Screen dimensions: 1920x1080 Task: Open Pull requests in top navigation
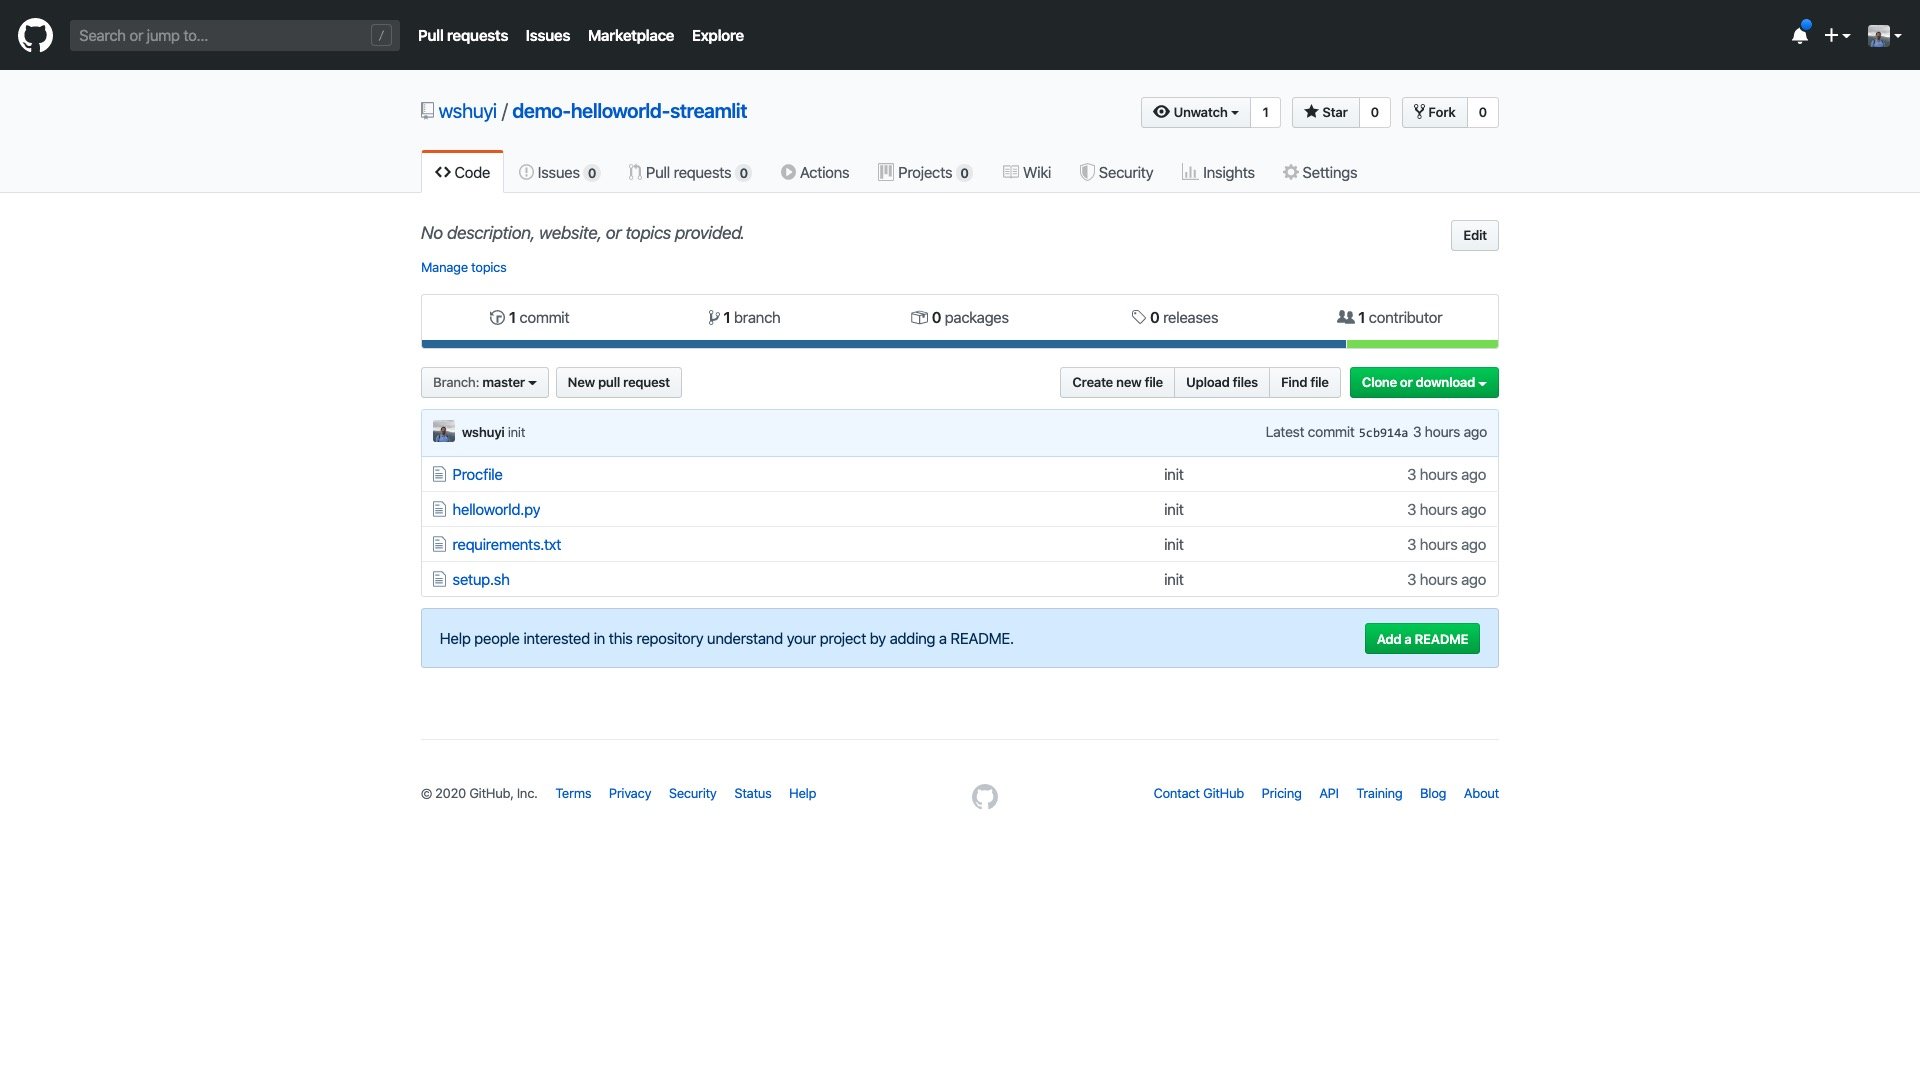pyautogui.click(x=463, y=35)
